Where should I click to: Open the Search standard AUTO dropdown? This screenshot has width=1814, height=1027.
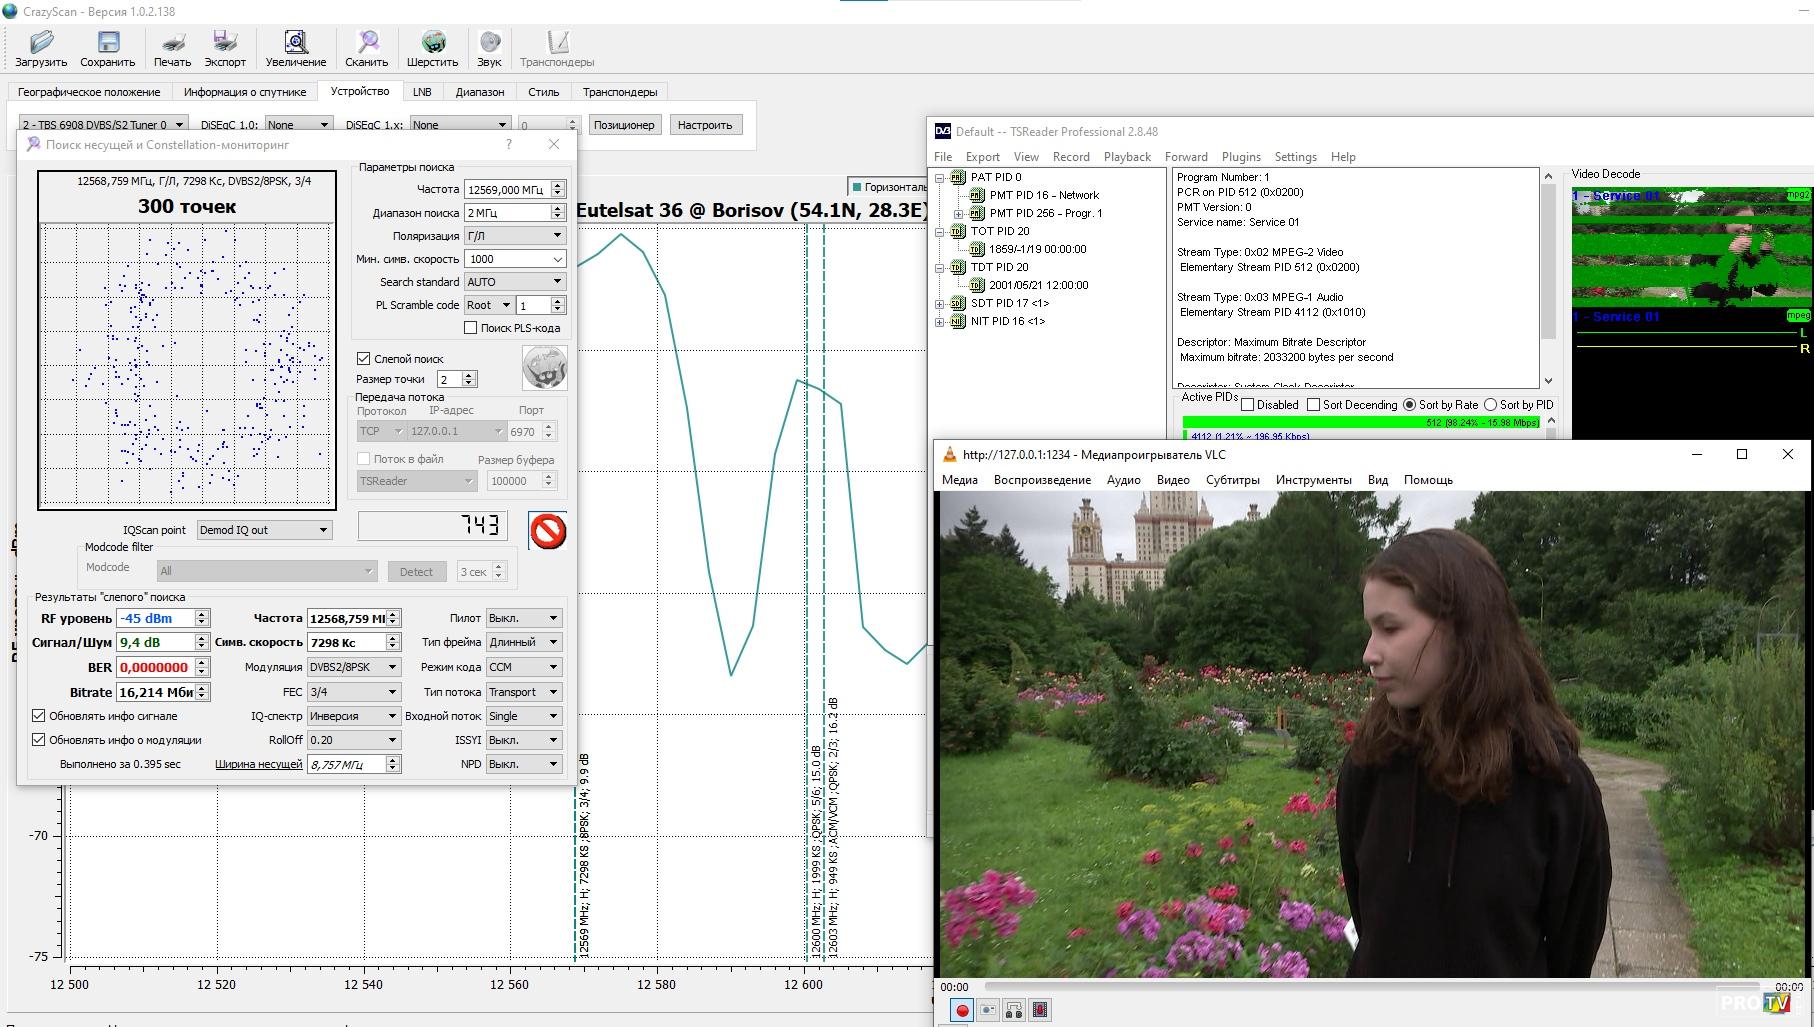click(x=515, y=282)
